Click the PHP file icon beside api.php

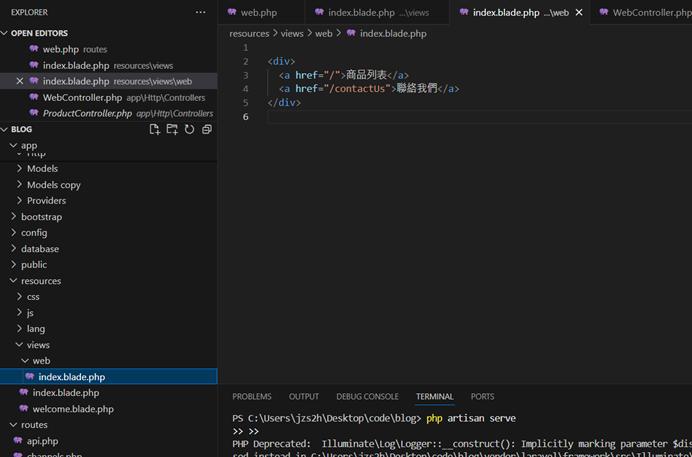[x=18, y=441]
